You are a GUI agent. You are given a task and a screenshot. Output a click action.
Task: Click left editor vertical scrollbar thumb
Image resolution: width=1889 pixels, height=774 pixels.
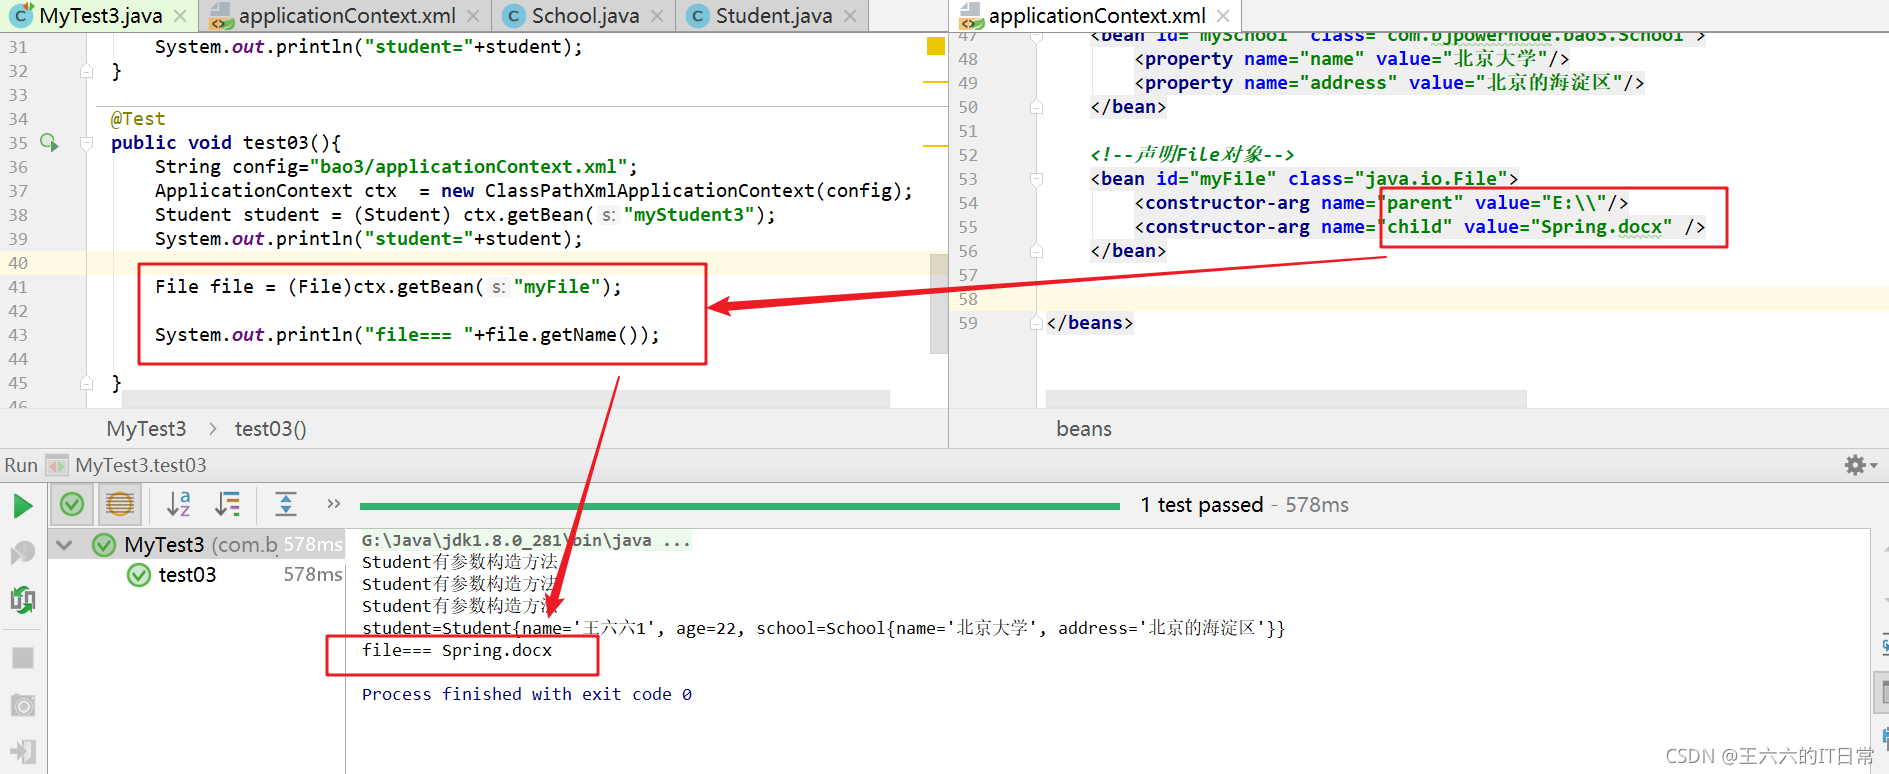(x=938, y=304)
